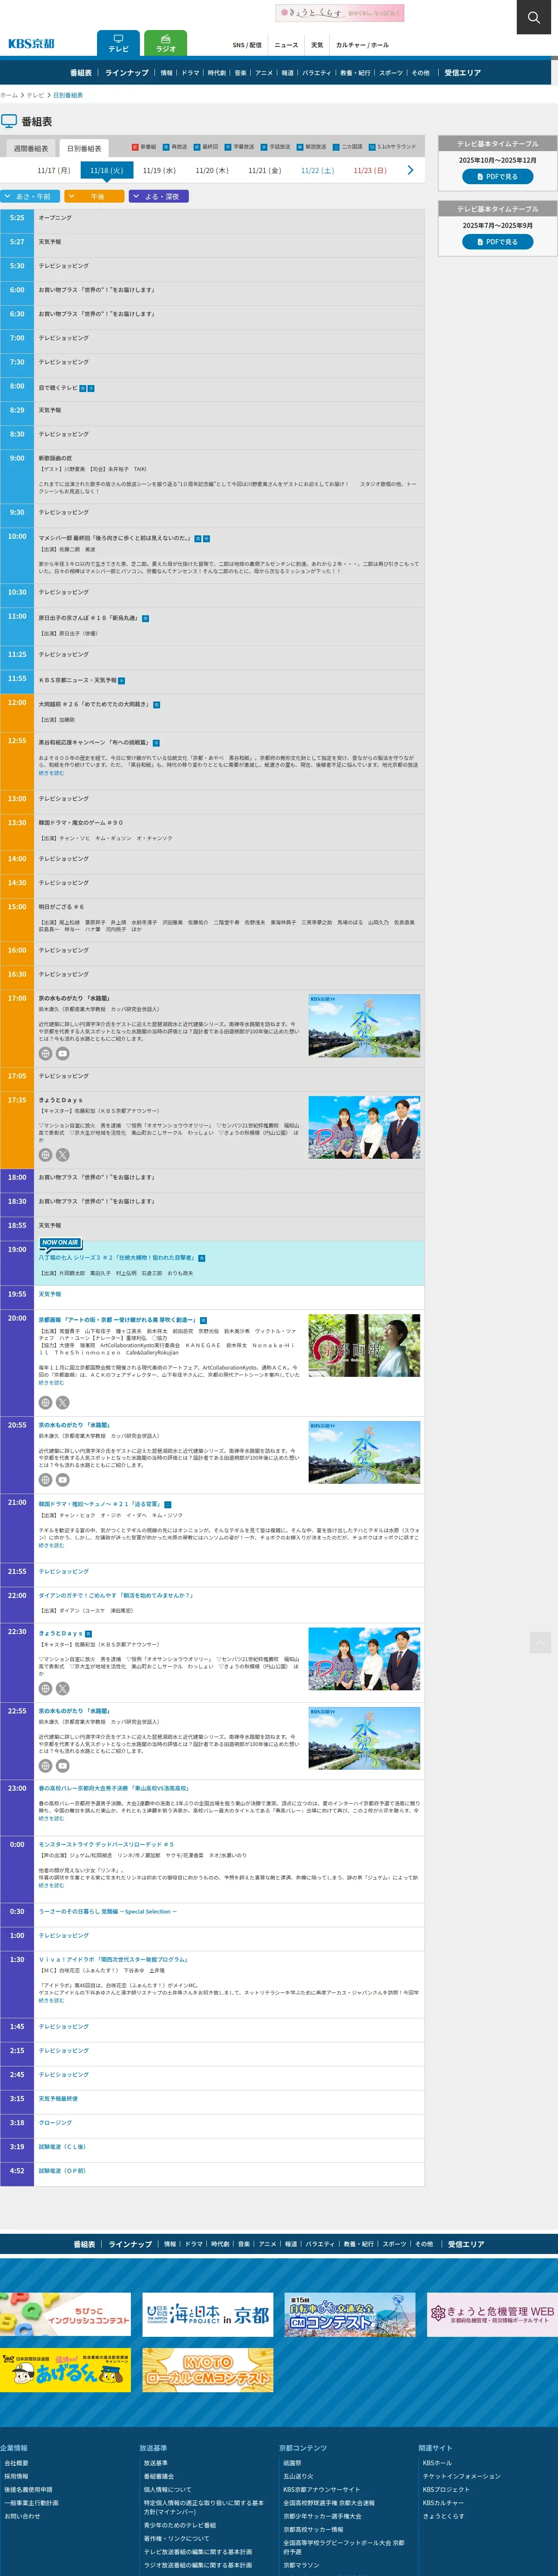Open website icon under 17:35 きょうとDays
The width and height of the screenshot is (558, 2576).
pos(45,1154)
